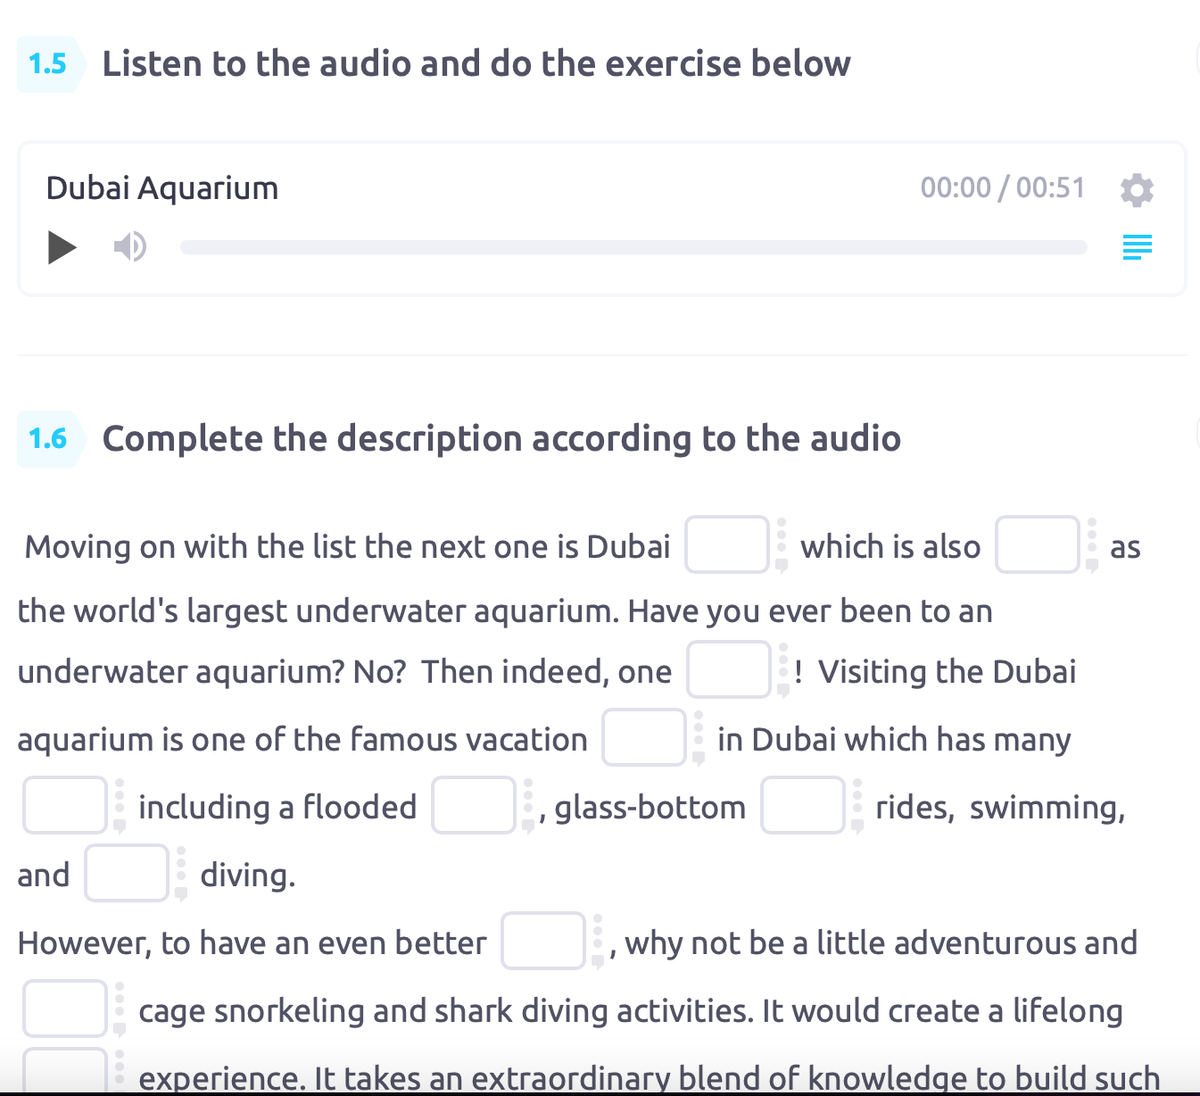This screenshot has width=1200, height=1096.
Task: Click the blank after "glass-bottom"
Action: click(803, 805)
